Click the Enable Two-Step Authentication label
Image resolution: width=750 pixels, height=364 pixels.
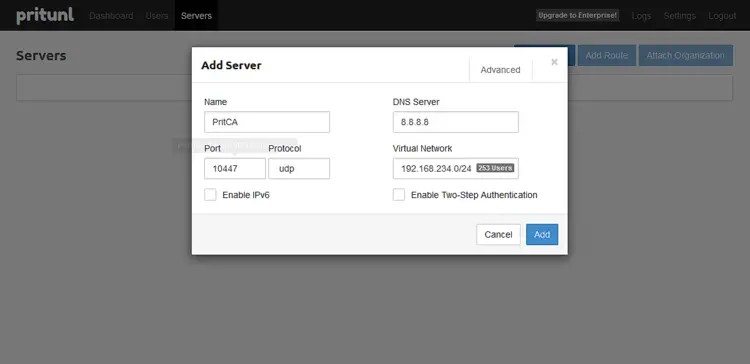[x=474, y=195]
